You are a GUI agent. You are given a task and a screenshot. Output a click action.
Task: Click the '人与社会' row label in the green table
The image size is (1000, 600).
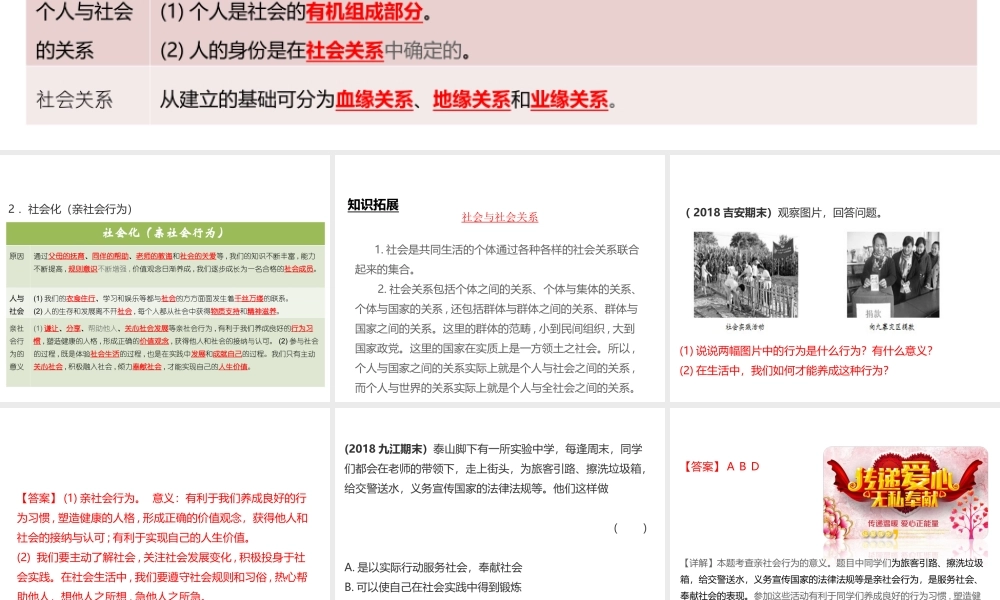click(17, 305)
